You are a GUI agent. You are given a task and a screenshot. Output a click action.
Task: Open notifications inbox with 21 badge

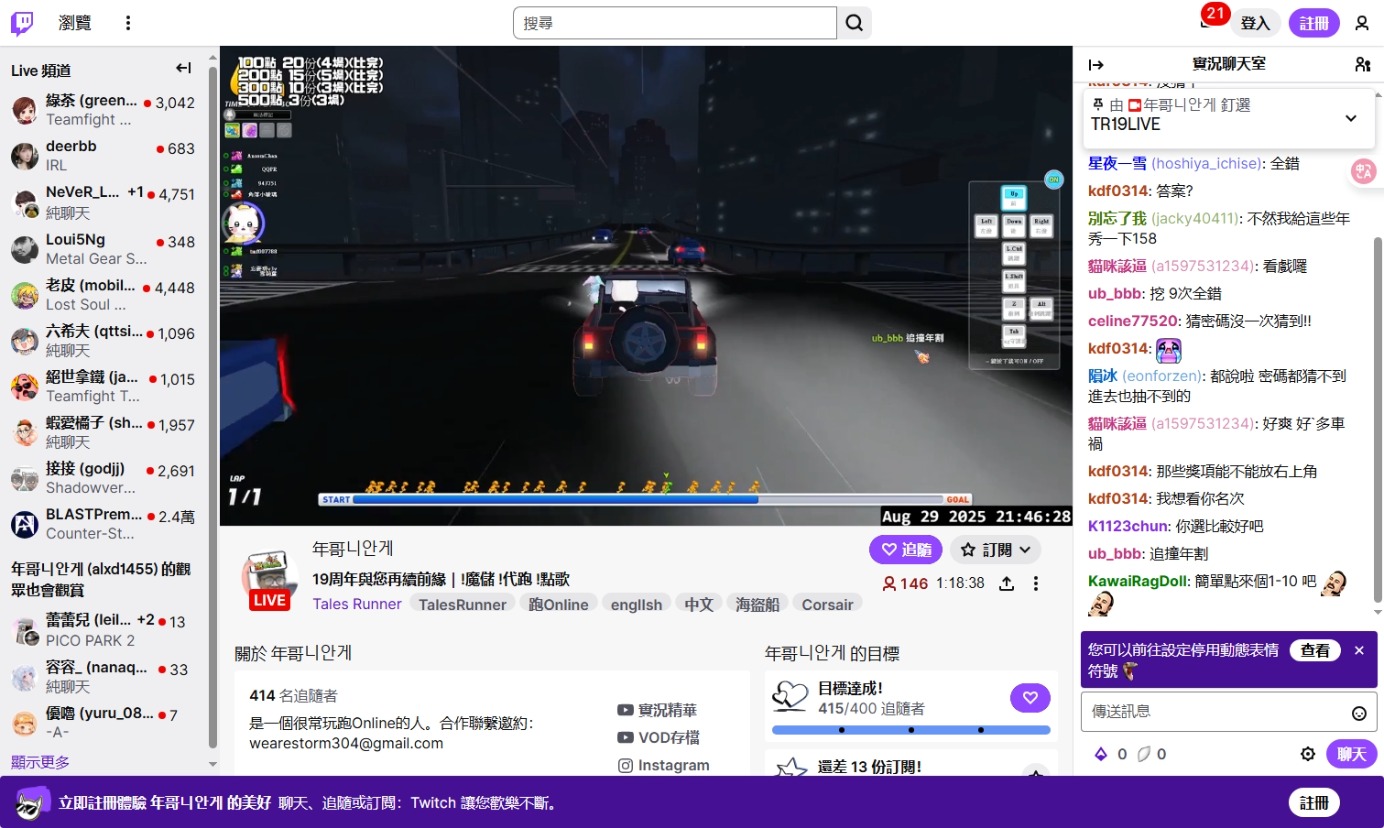click(1208, 22)
